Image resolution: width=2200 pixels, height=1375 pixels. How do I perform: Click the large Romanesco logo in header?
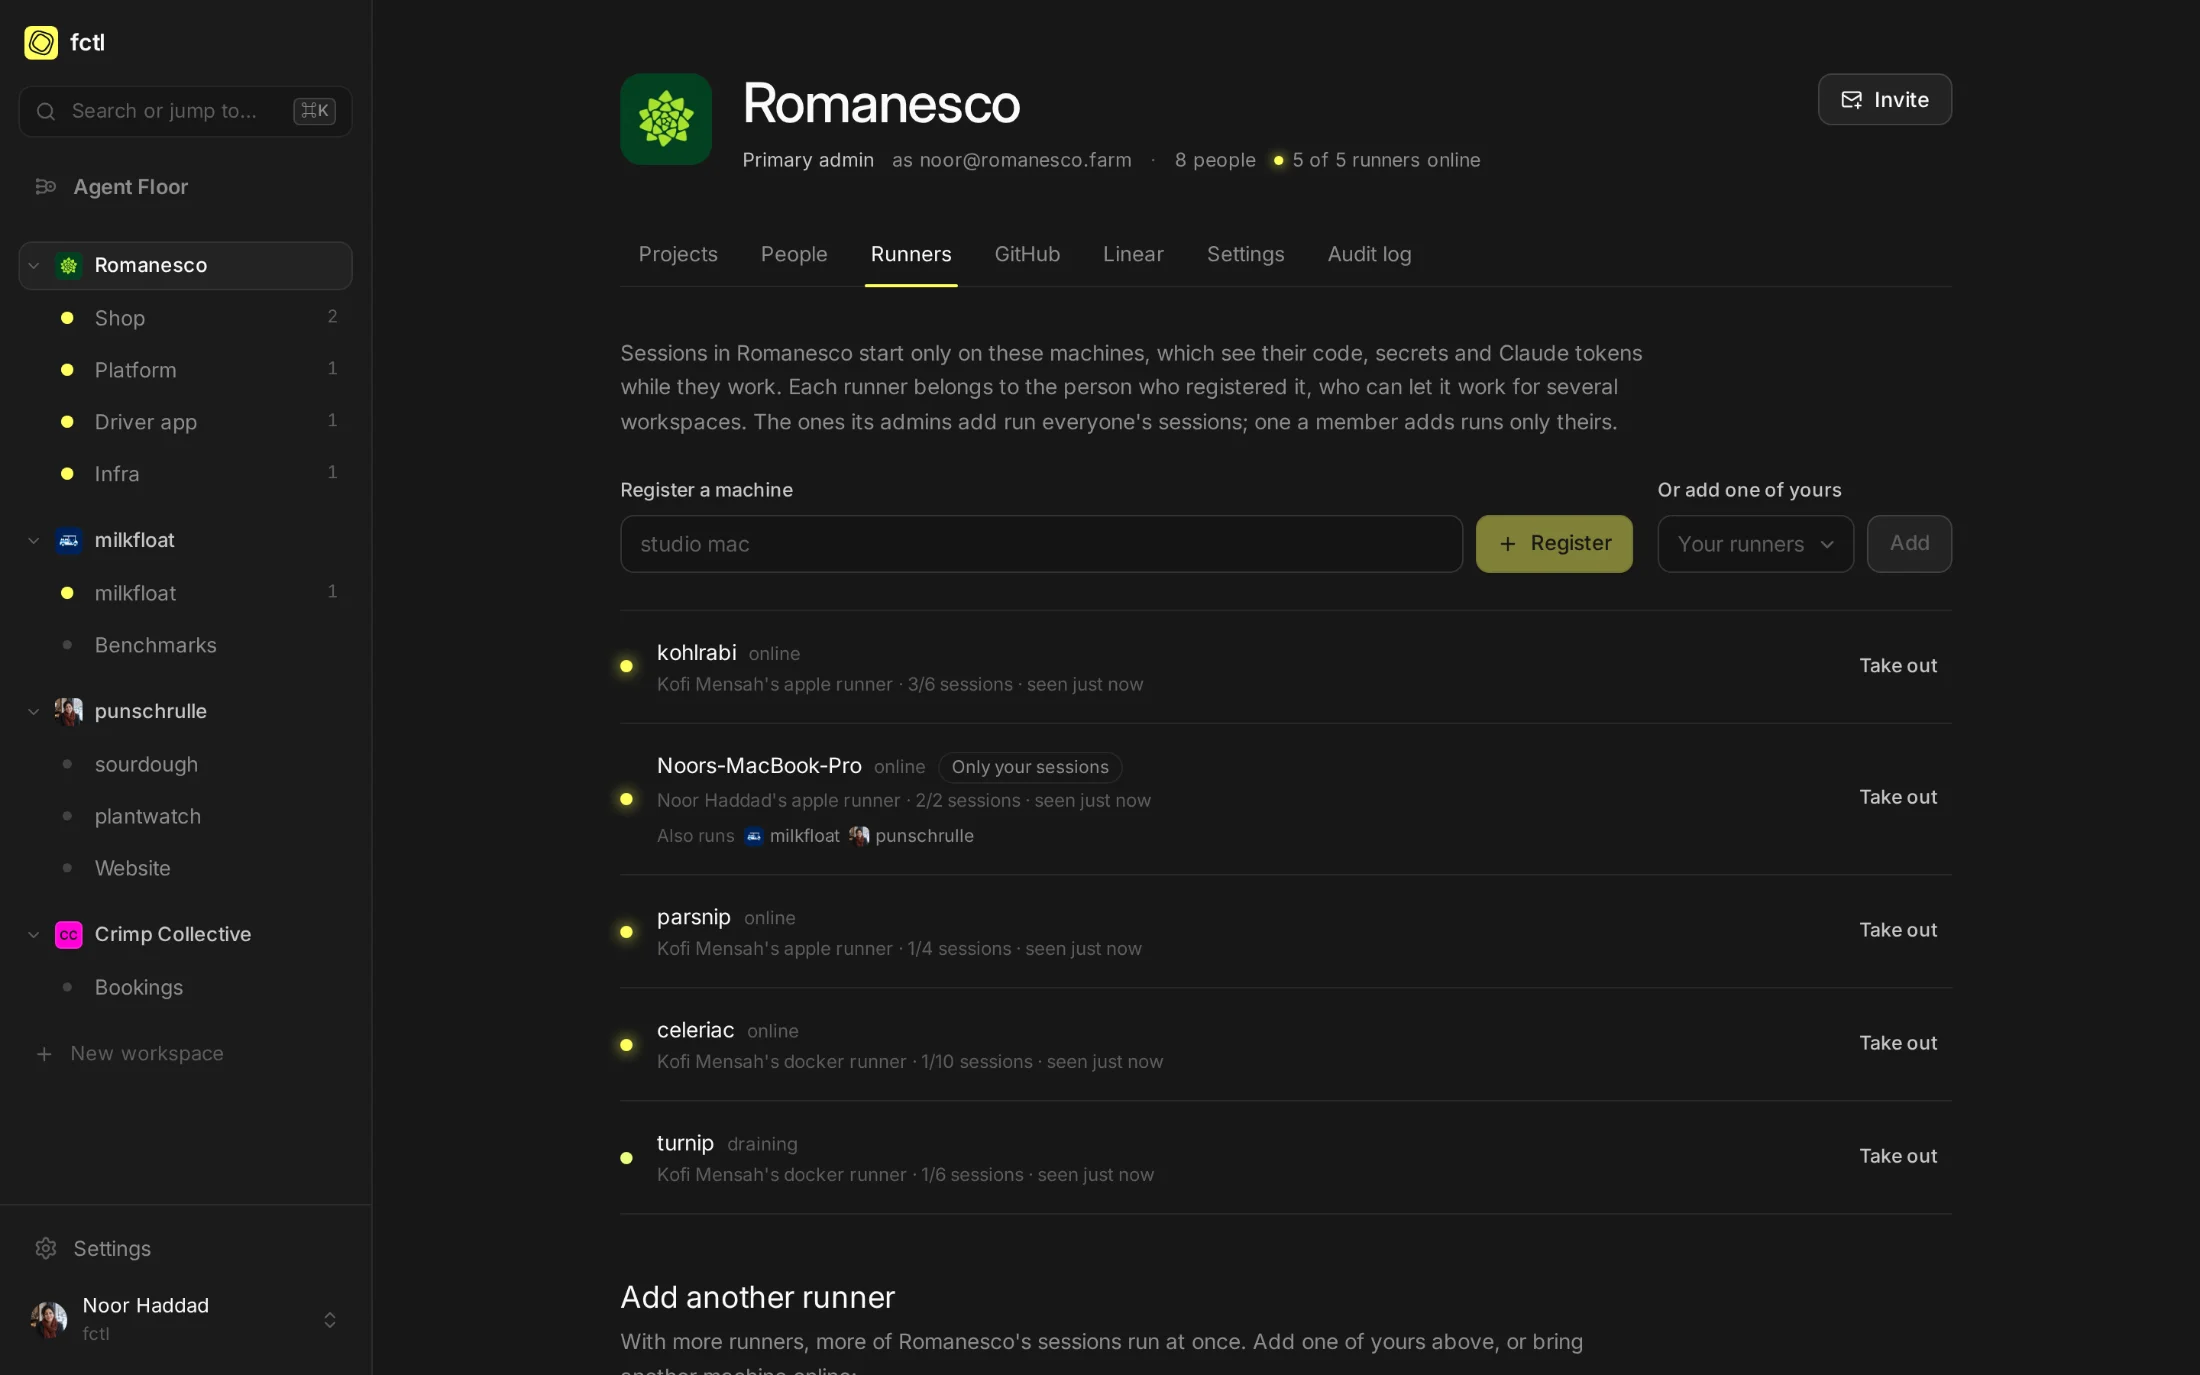click(666, 119)
